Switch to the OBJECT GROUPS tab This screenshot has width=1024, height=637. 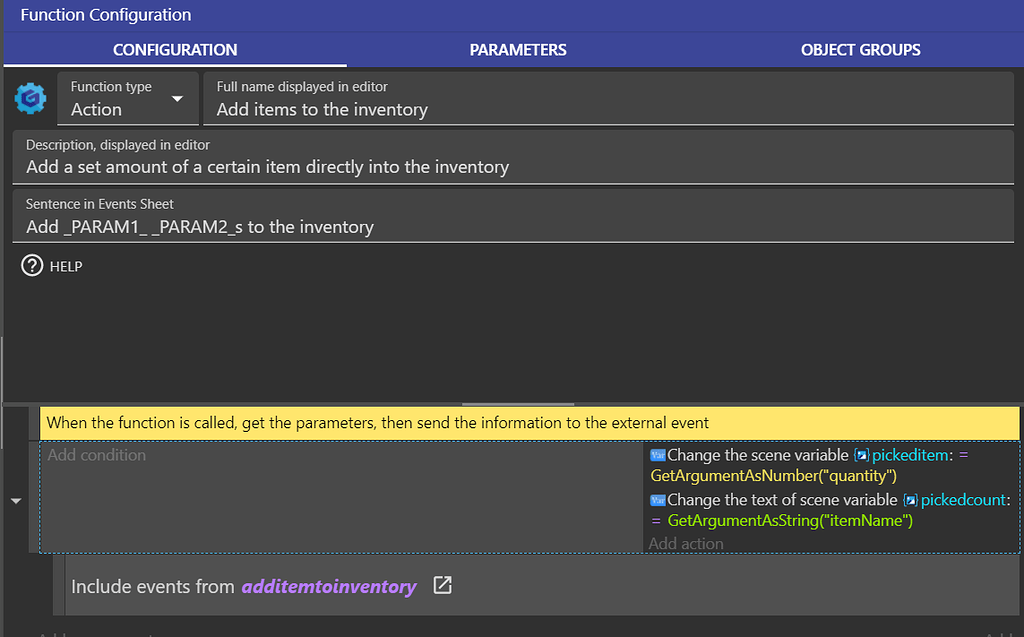click(860, 49)
